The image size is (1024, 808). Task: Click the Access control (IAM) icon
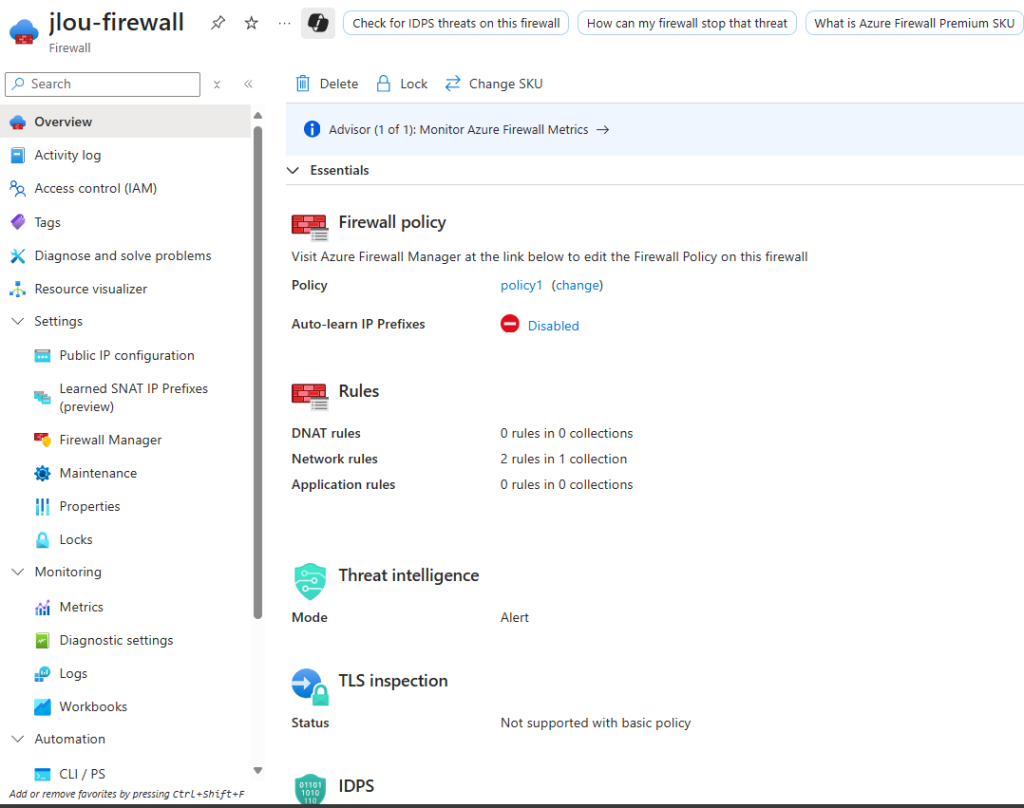point(18,189)
